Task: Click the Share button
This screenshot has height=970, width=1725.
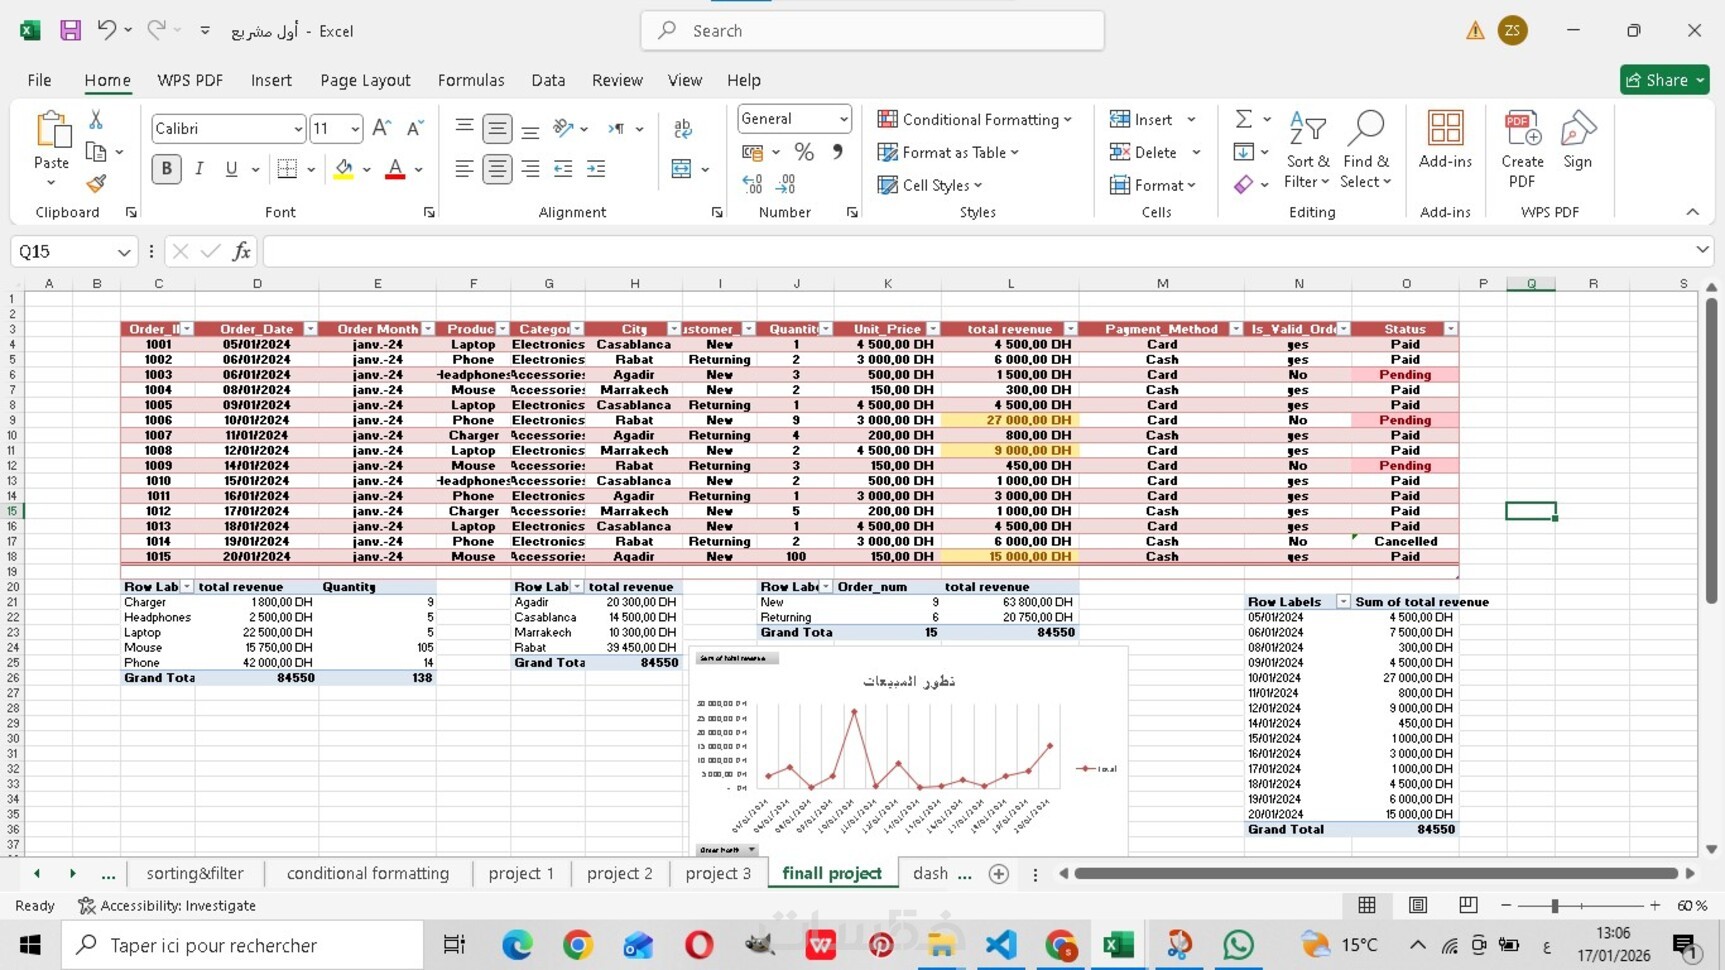Action: 1664,80
